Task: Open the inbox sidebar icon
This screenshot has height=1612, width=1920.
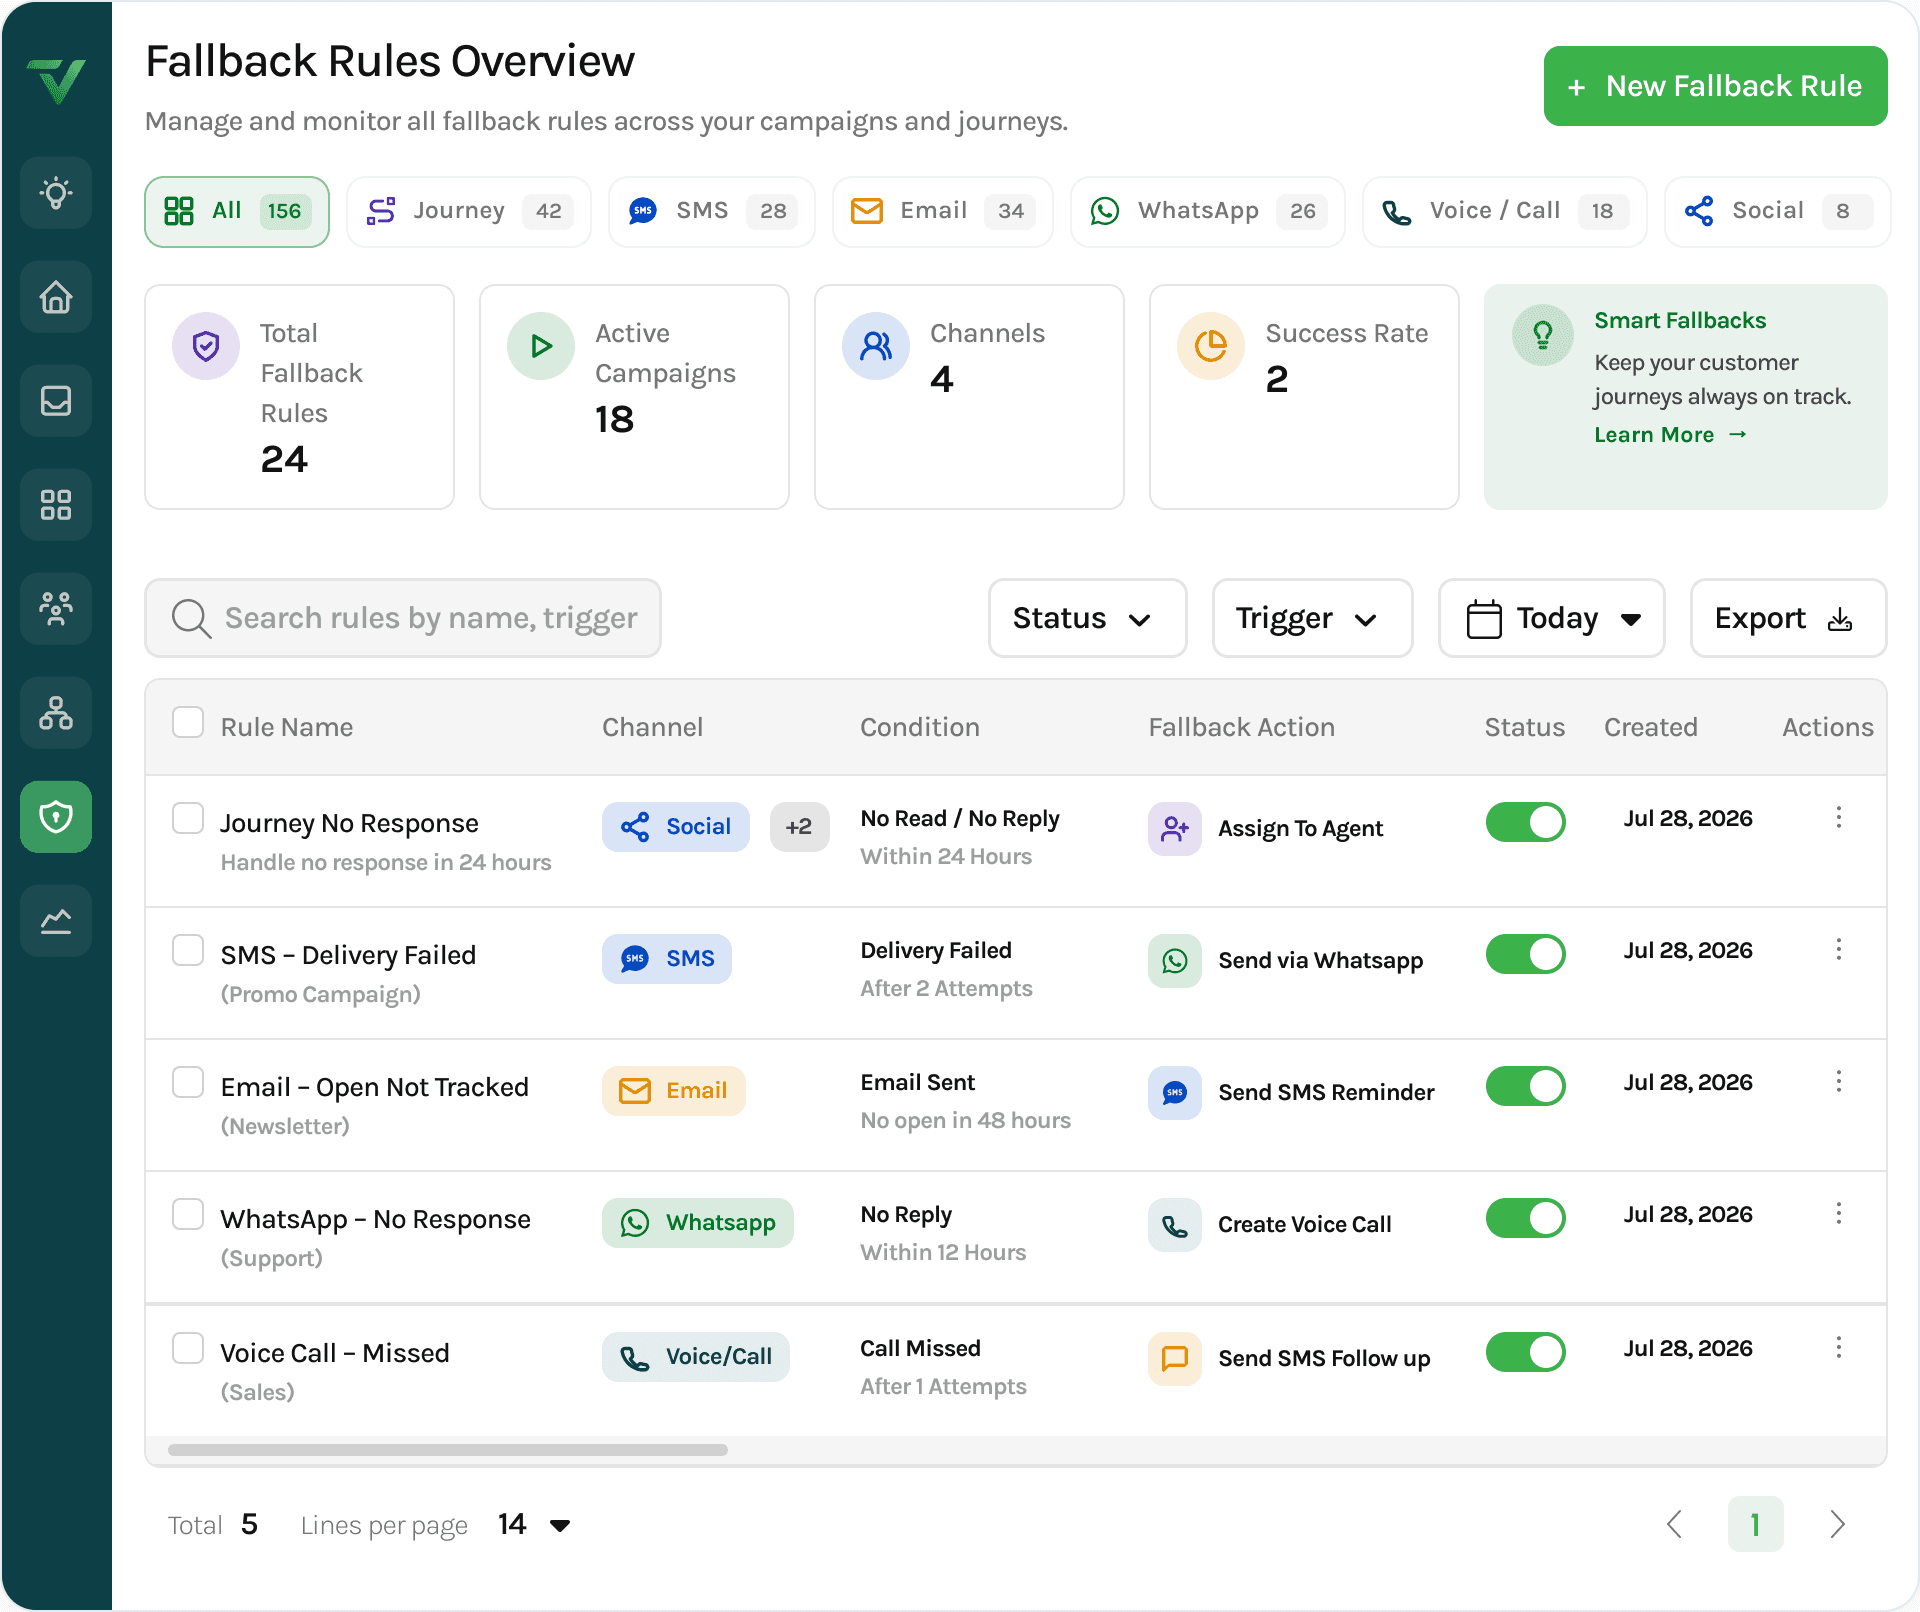Action: (x=56, y=401)
